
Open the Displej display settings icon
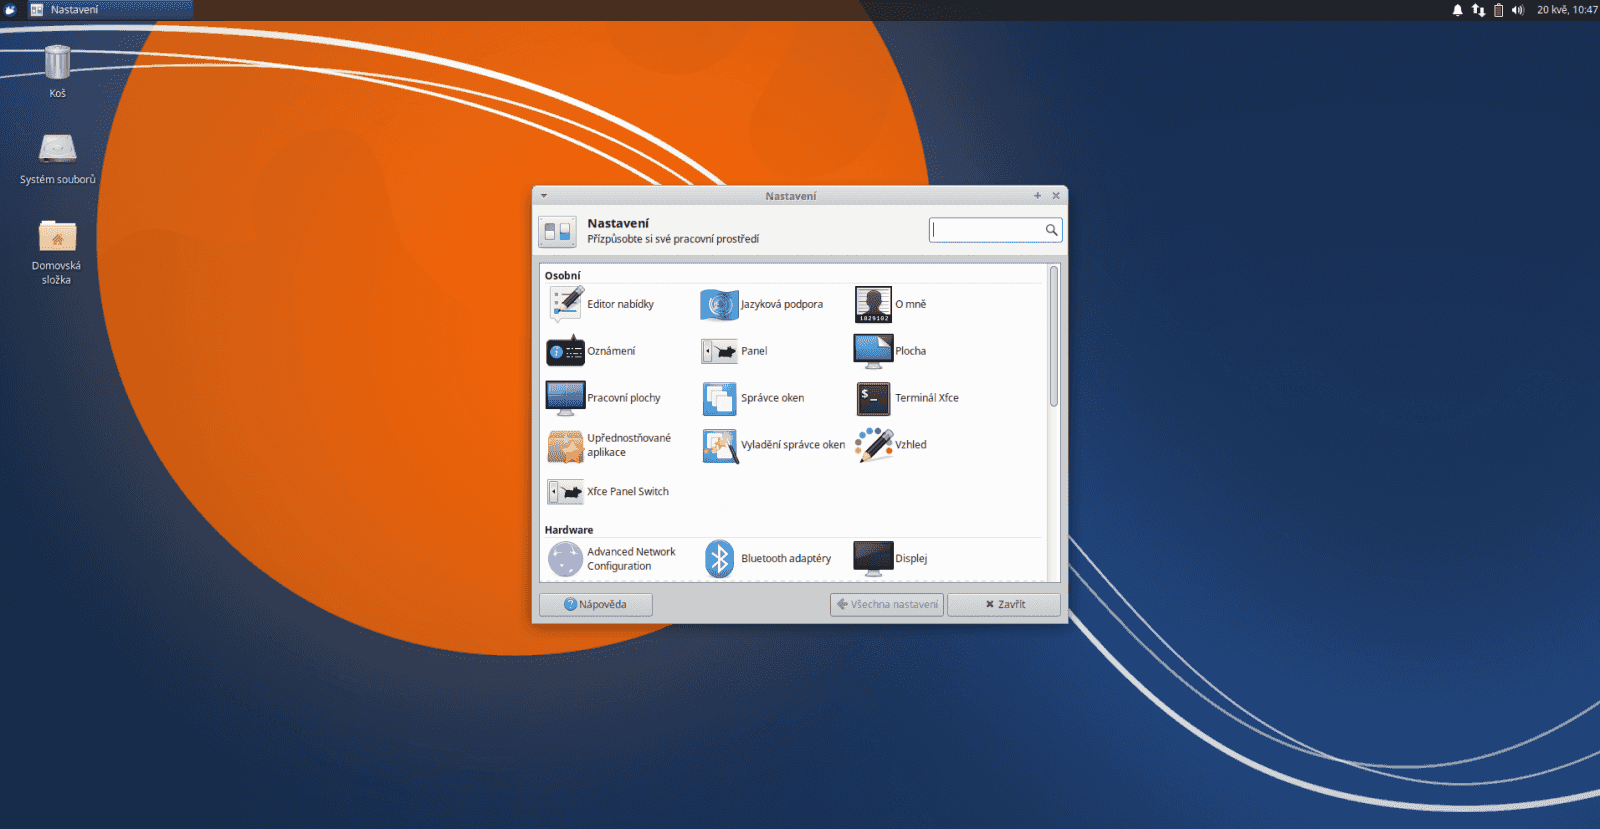click(873, 559)
